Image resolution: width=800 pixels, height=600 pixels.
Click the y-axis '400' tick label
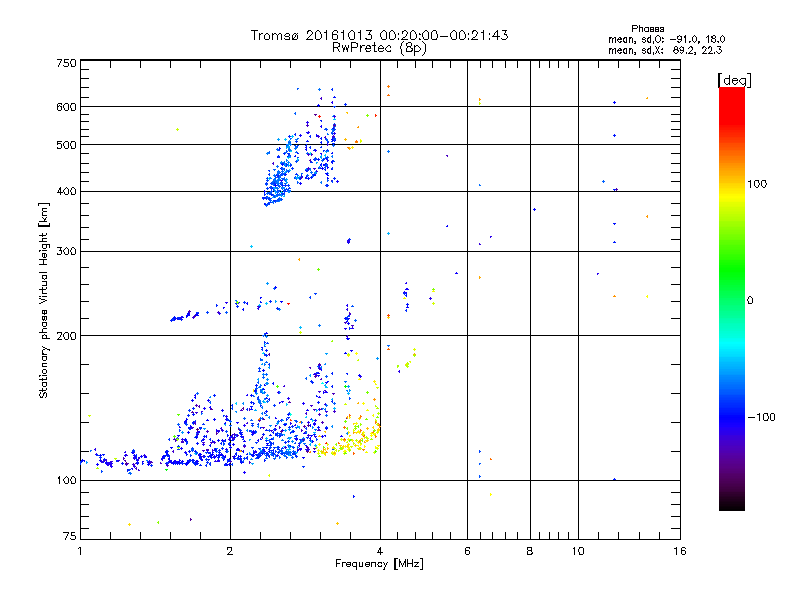pyautogui.click(x=66, y=191)
